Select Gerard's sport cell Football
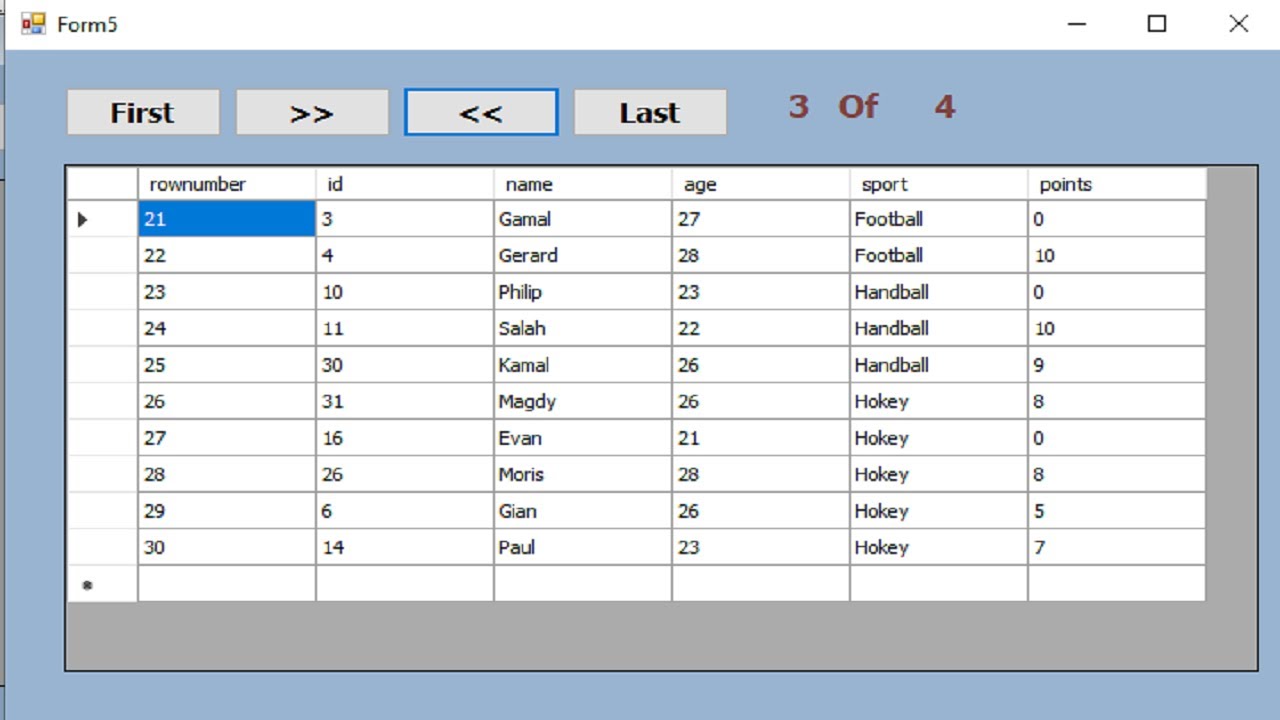Screen dimensions: 1280x720 tap(939, 255)
